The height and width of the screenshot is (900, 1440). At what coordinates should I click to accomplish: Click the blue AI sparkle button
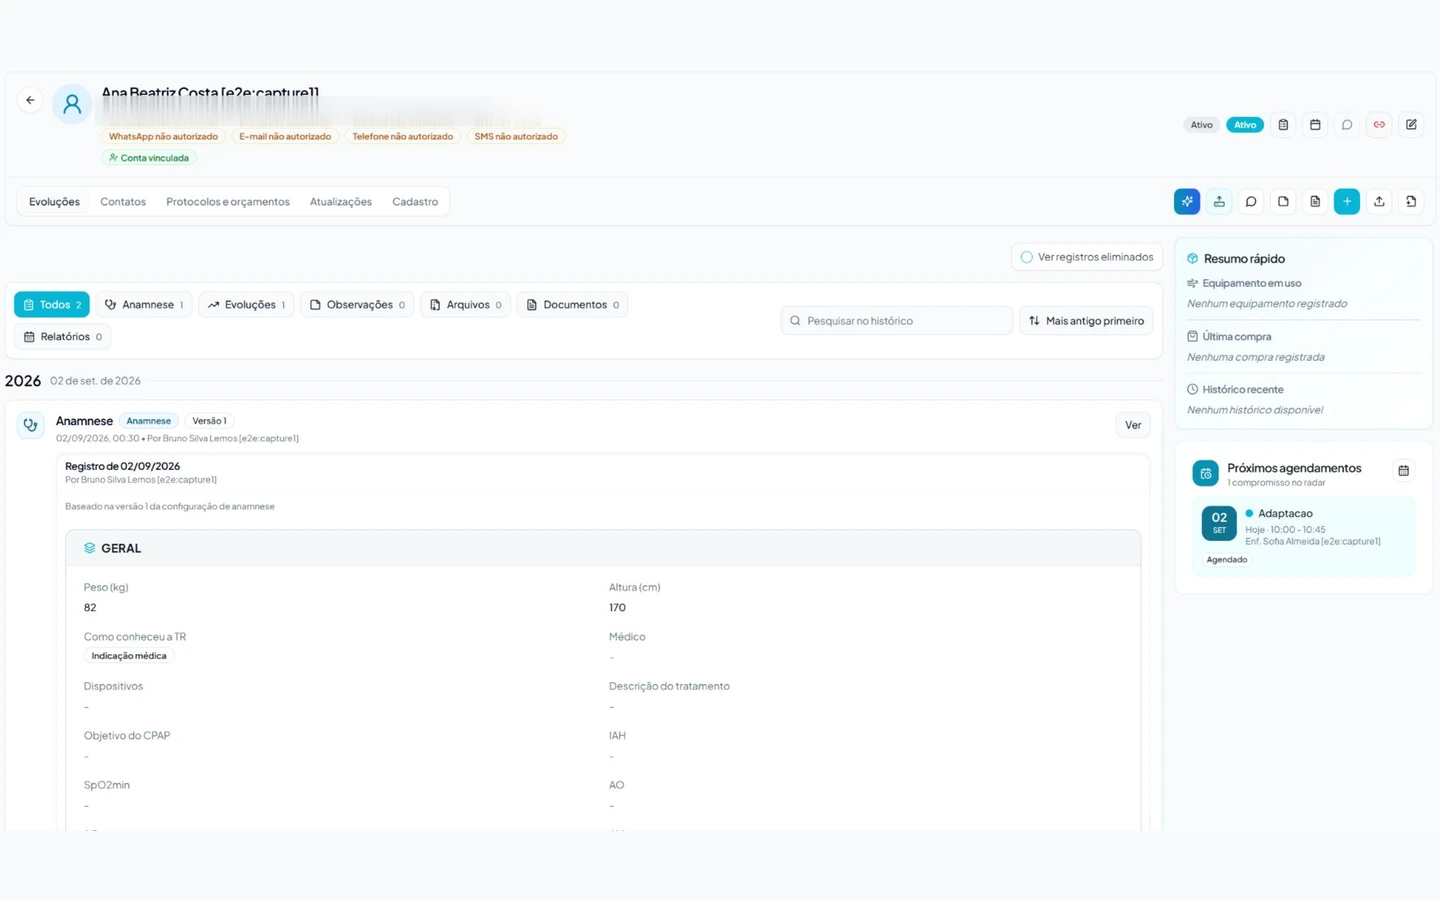(1187, 202)
